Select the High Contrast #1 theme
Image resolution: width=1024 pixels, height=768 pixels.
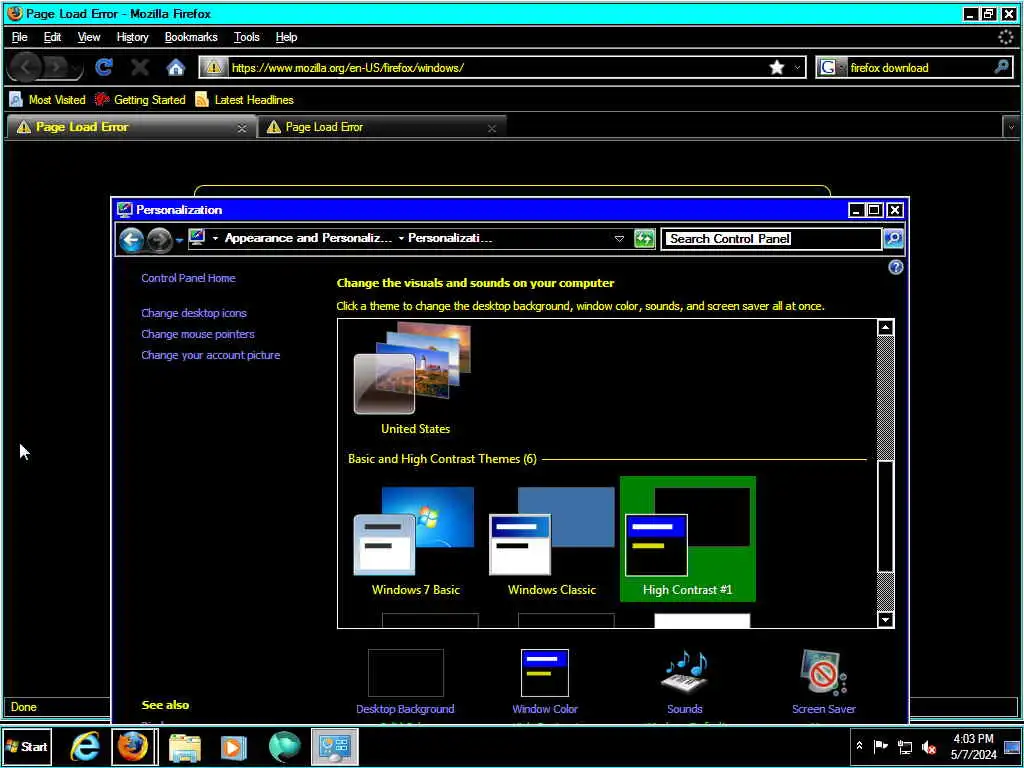point(687,539)
